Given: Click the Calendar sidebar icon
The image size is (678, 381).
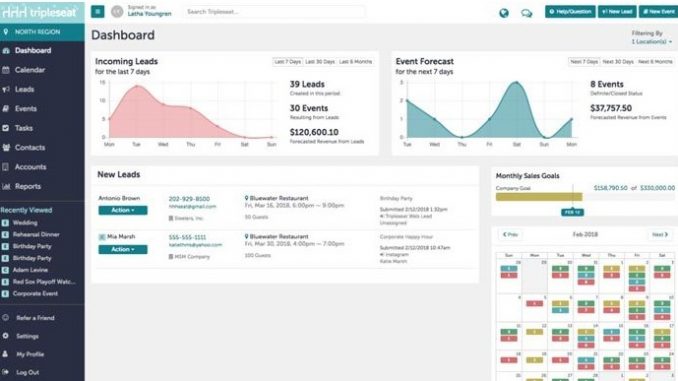Looking at the screenshot, I should (x=6, y=70).
